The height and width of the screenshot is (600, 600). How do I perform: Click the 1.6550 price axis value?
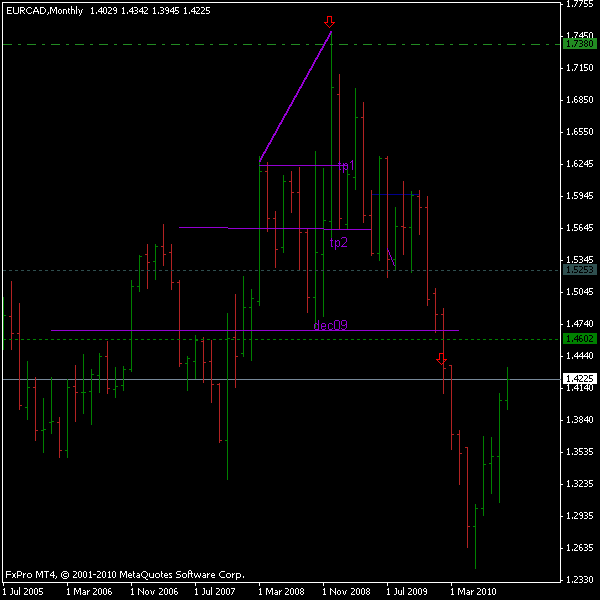click(579, 132)
